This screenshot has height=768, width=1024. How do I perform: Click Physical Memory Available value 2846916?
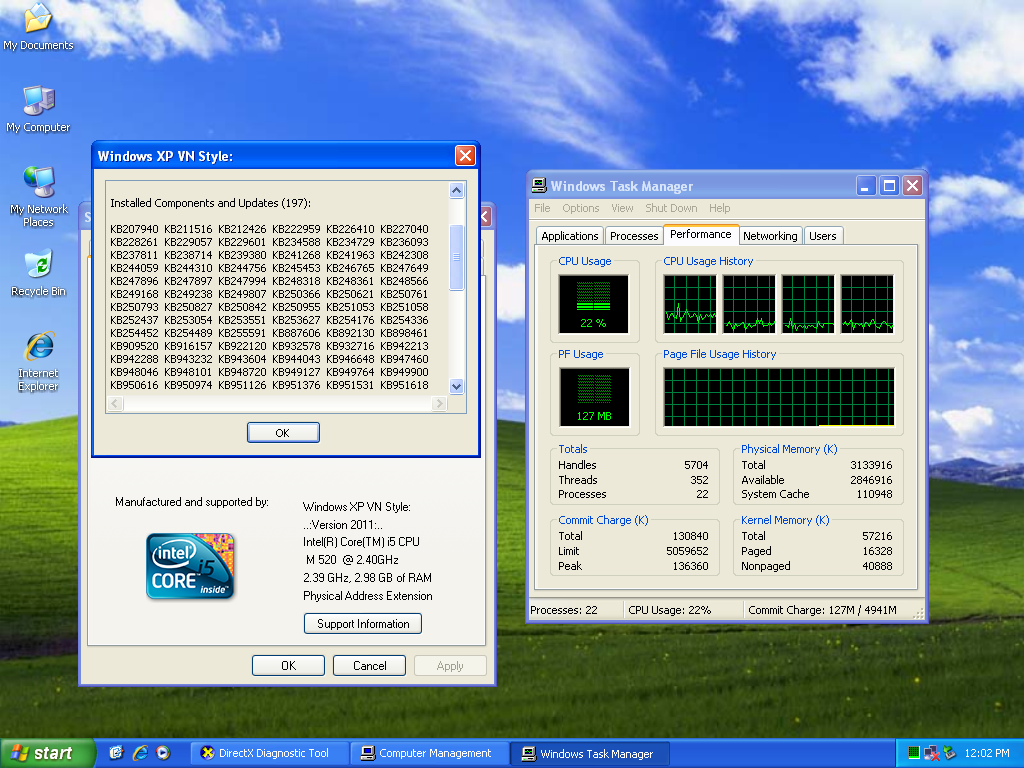click(x=871, y=480)
